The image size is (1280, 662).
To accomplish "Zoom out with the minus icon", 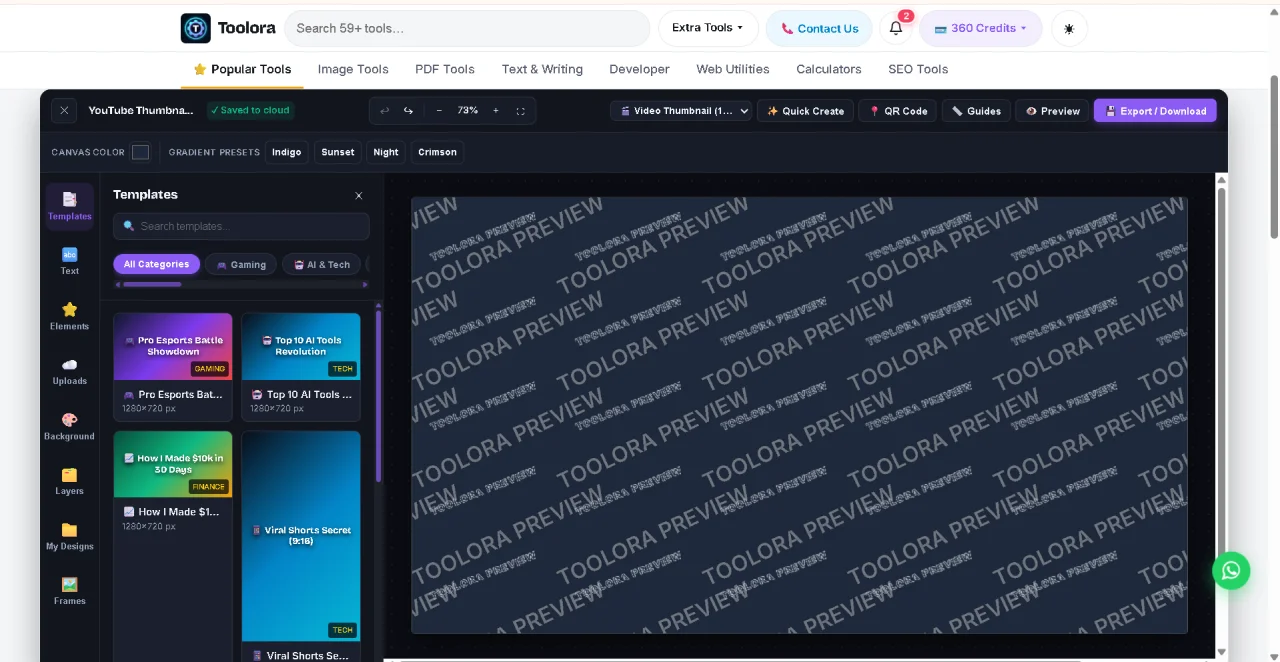I will click(x=439, y=111).
